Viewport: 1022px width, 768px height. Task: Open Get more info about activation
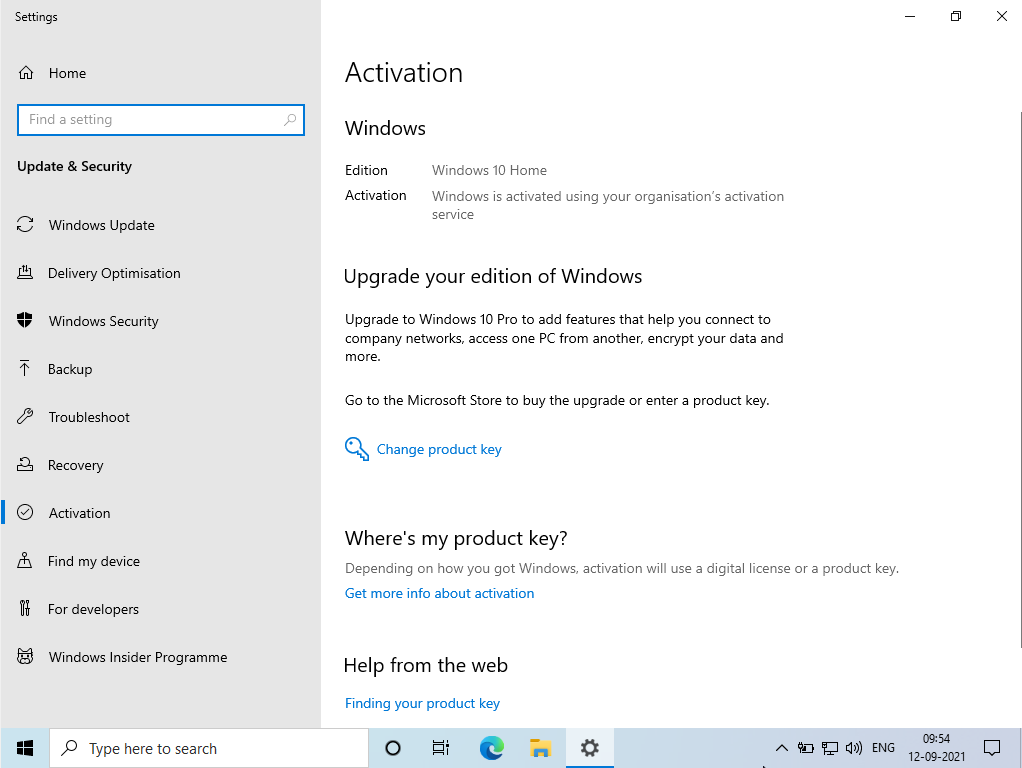439,593
